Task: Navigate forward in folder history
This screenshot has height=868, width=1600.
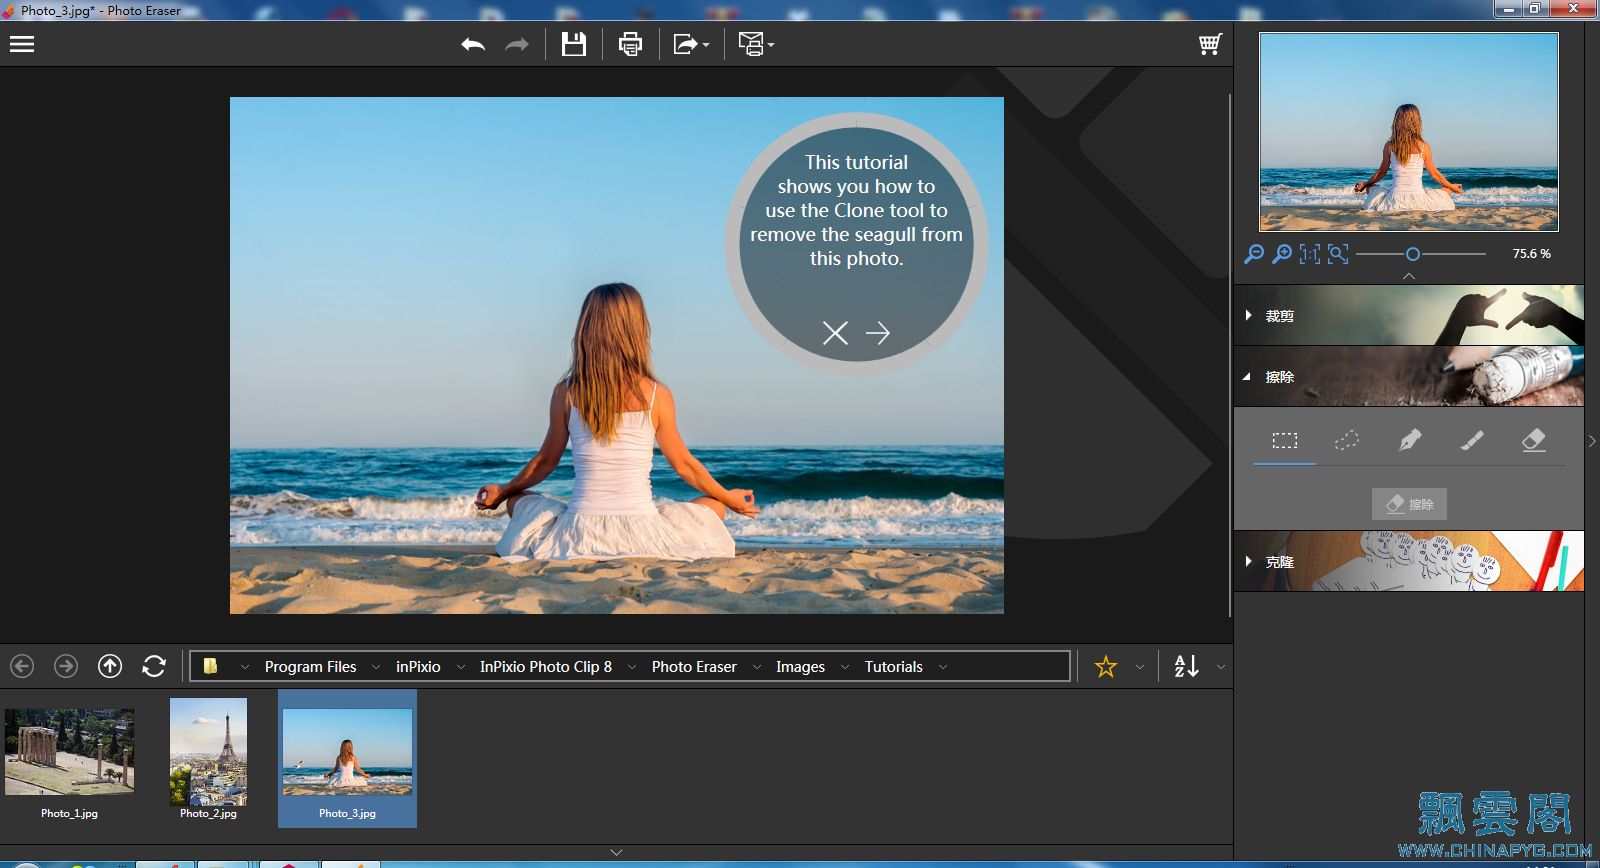Action: click(66, 666)
